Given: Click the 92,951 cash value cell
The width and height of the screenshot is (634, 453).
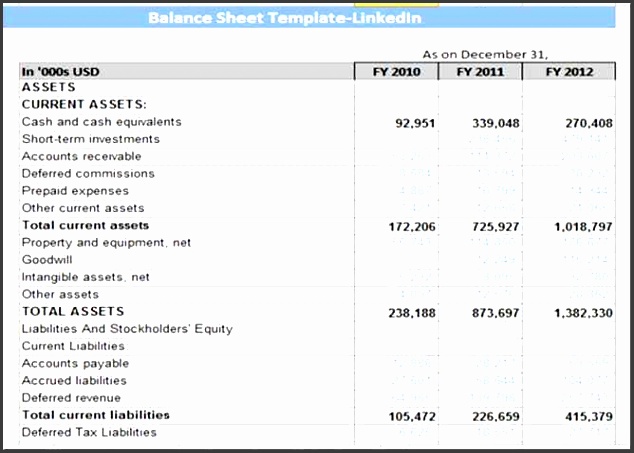Looking at the screenshot, I should click(x=414, y=124).
